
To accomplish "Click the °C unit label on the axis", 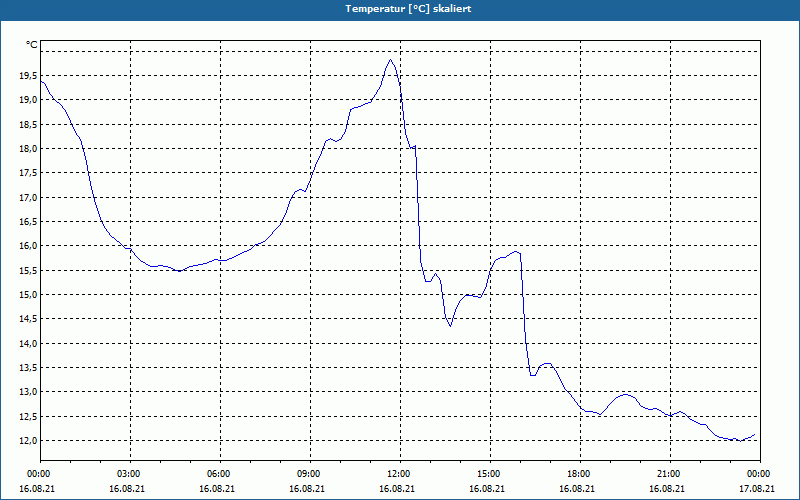I will click(32, 45).
